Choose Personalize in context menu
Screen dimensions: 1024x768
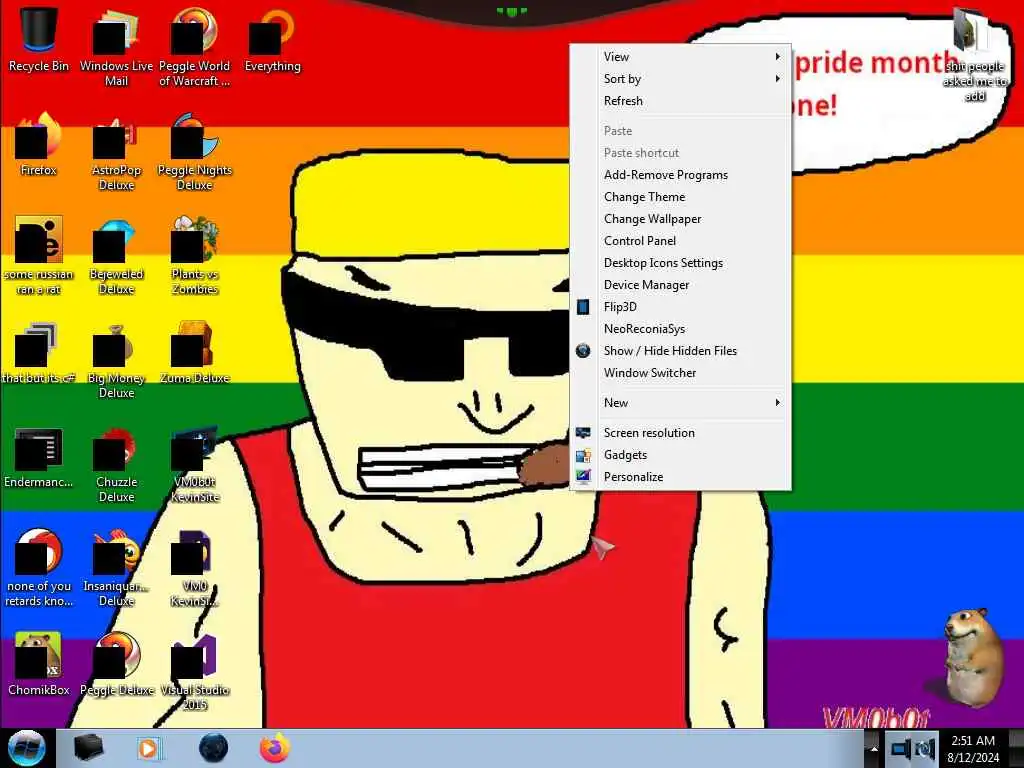point(680,477)
